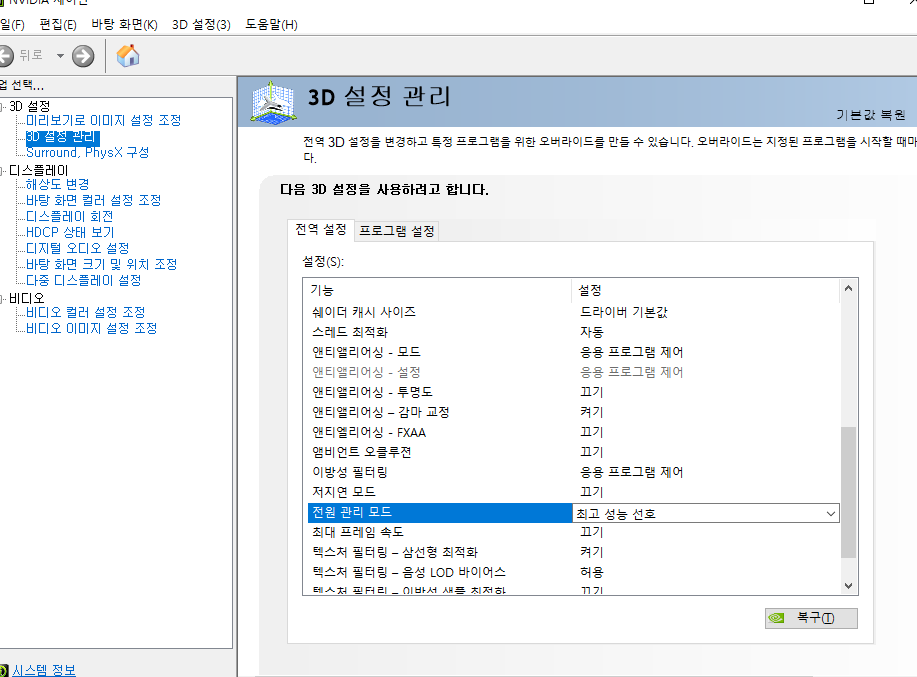The image size is (917, 677).
Task: Select 텍스처 필터링 – 삼선형 최적화 row
Action: tap(573, 552)
